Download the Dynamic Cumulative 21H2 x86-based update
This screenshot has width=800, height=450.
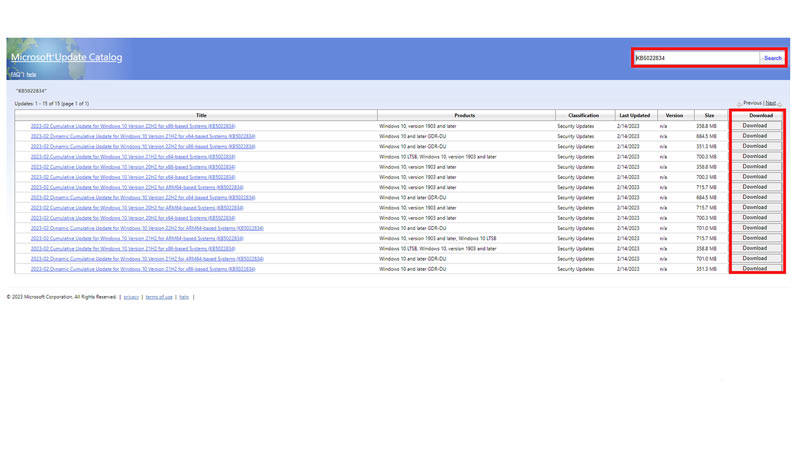(755, 268)
